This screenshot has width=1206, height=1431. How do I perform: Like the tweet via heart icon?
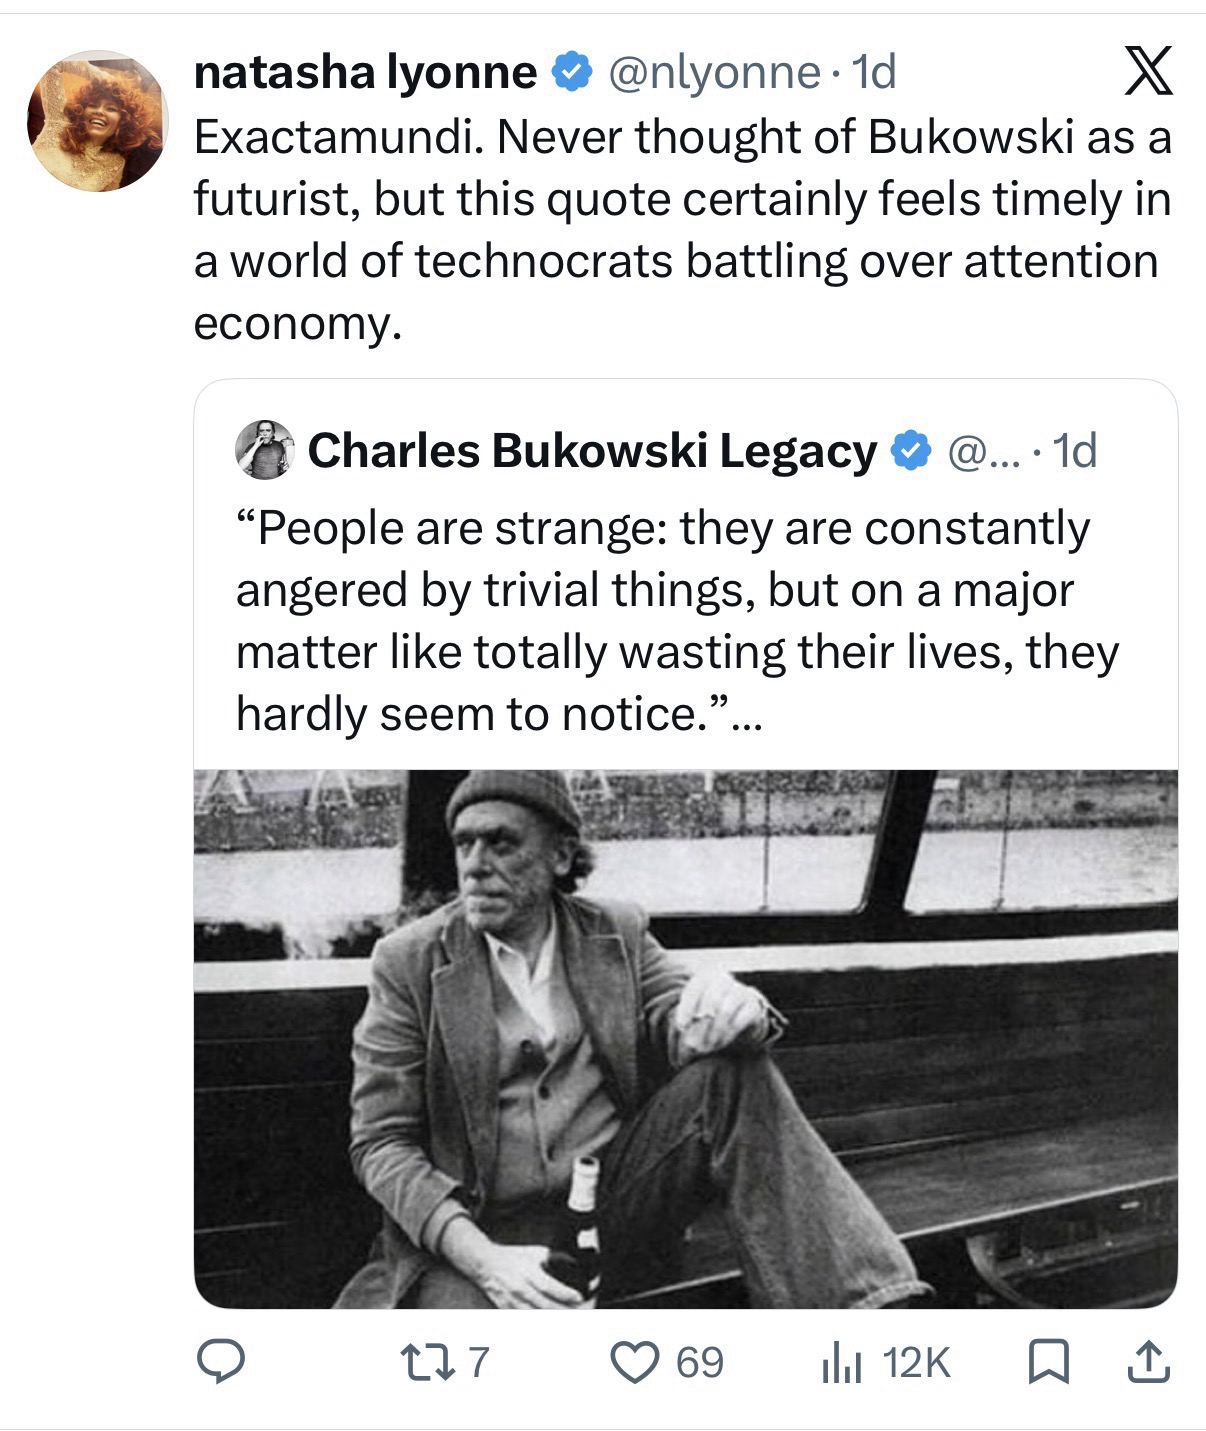coord(667,1362)
